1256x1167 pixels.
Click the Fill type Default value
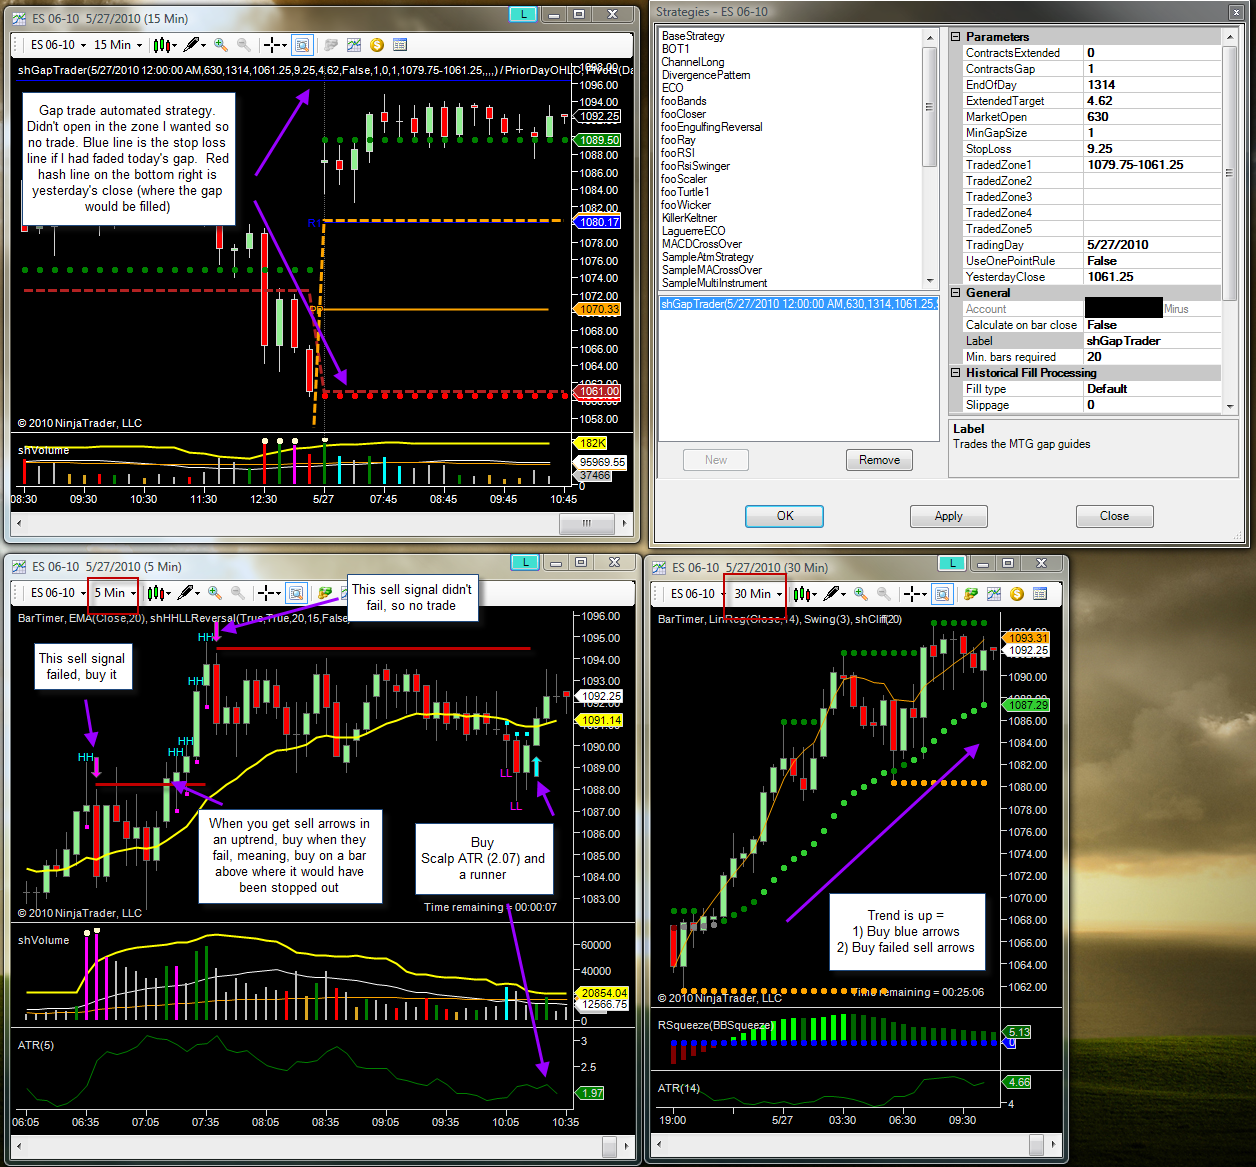(1152, 389)
